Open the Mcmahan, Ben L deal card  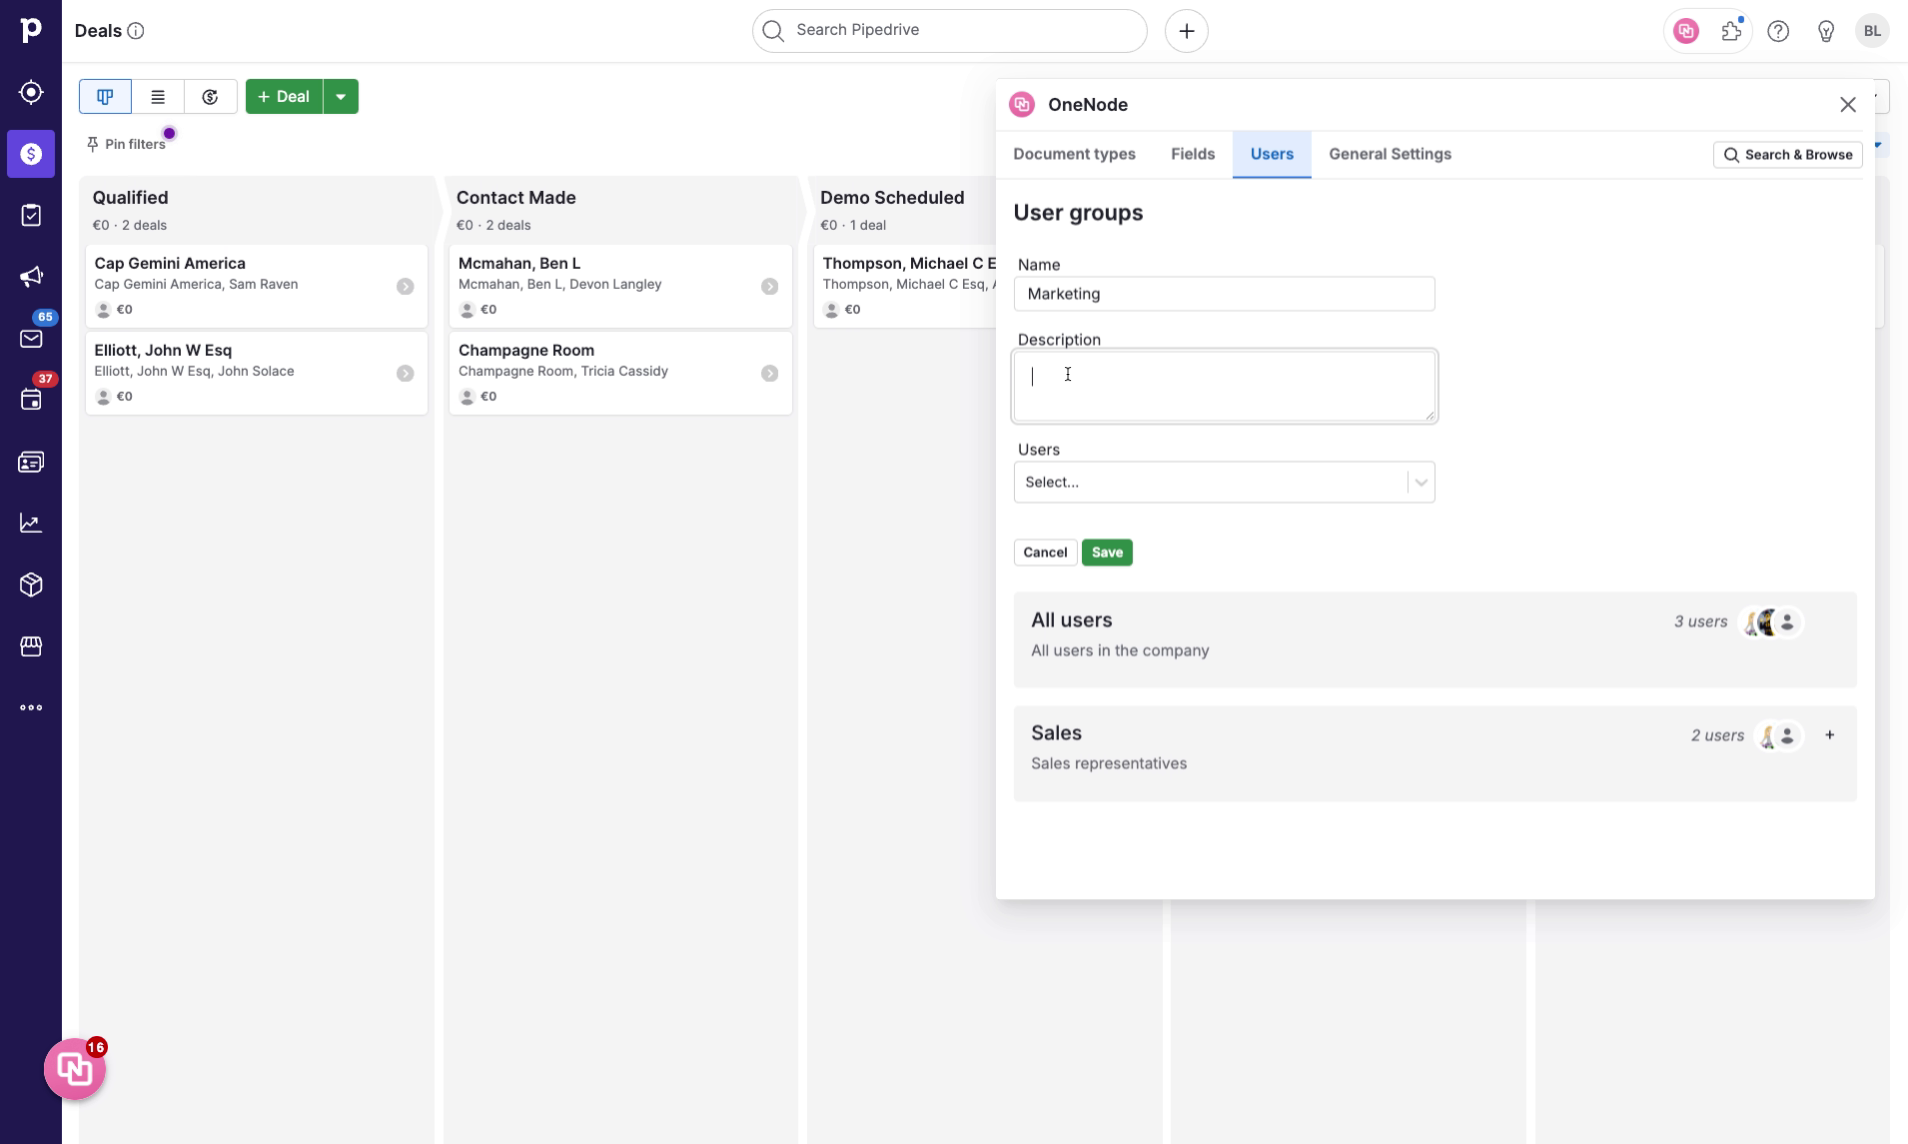pyautogui.click(x=620, y=287)
